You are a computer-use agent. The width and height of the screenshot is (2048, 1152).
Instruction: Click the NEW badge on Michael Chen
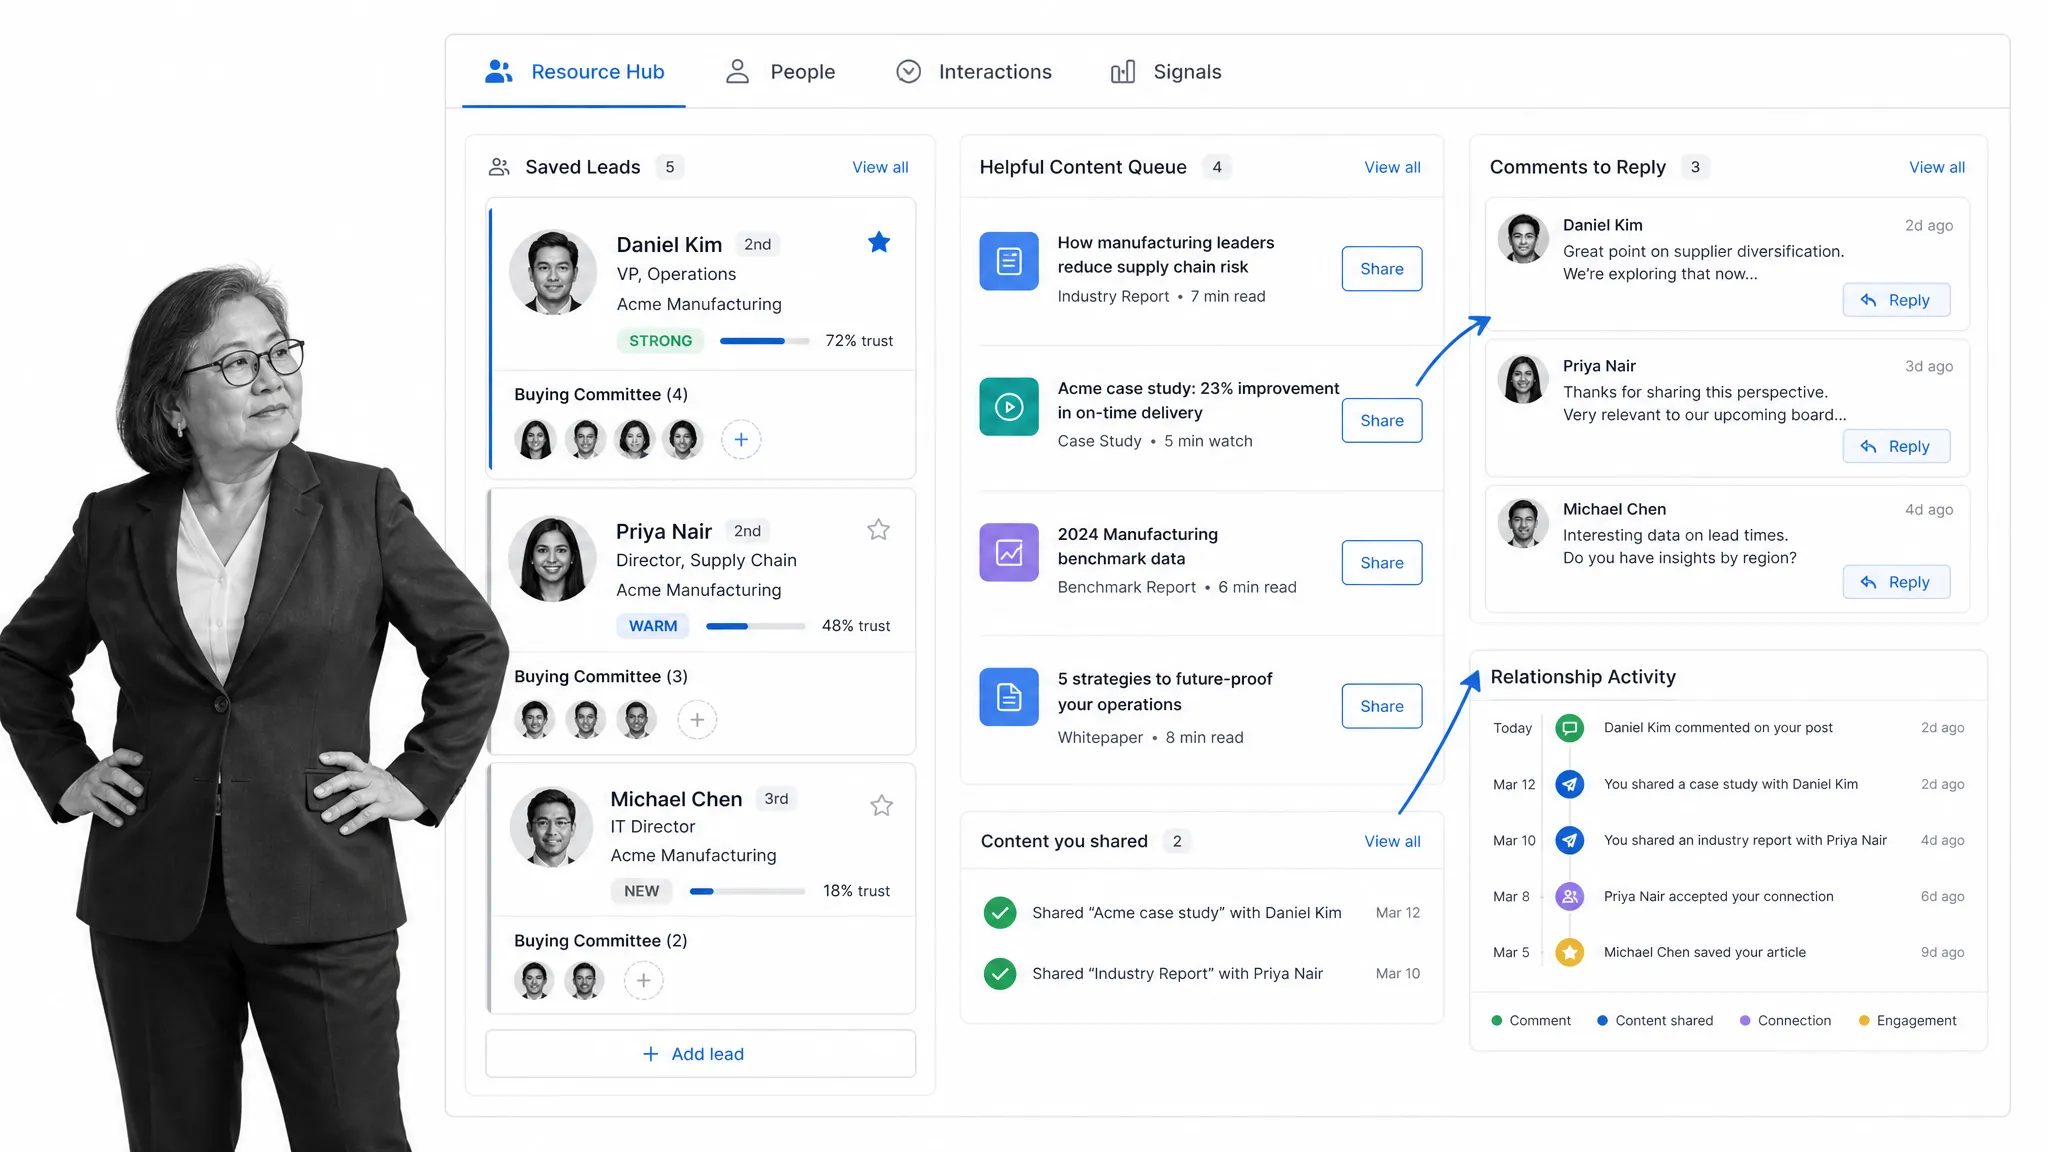click(x=642, y=891)
